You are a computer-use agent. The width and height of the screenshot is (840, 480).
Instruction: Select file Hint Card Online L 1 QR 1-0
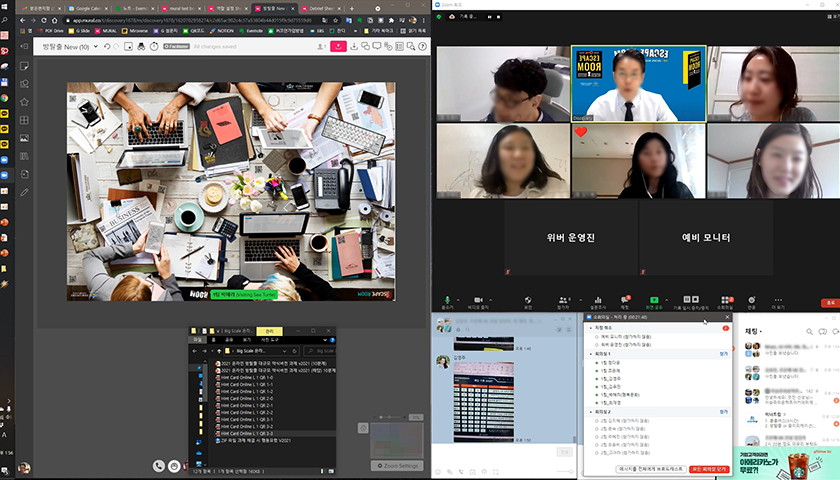pyautogui.click(x=246, y=377)
